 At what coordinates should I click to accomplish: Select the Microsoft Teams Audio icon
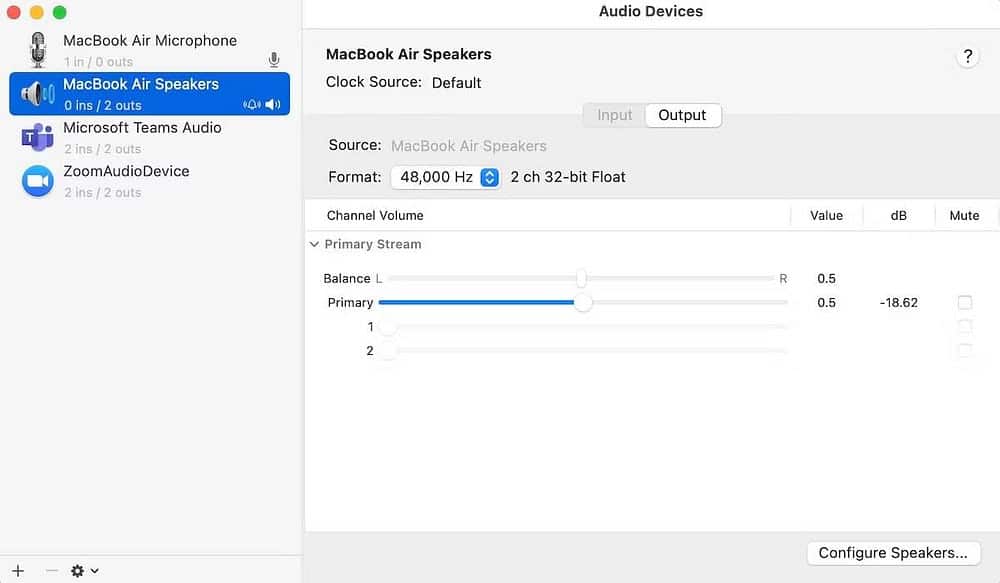coord(37,136)
